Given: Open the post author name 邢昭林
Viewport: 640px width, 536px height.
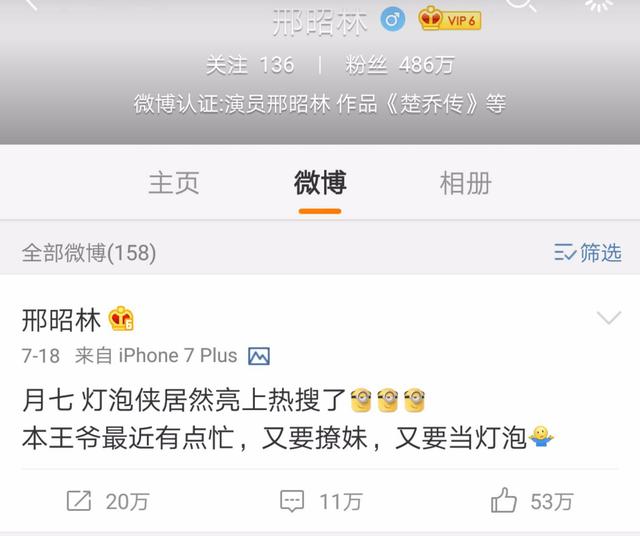Looking at the screenshot, I should 61,320.
